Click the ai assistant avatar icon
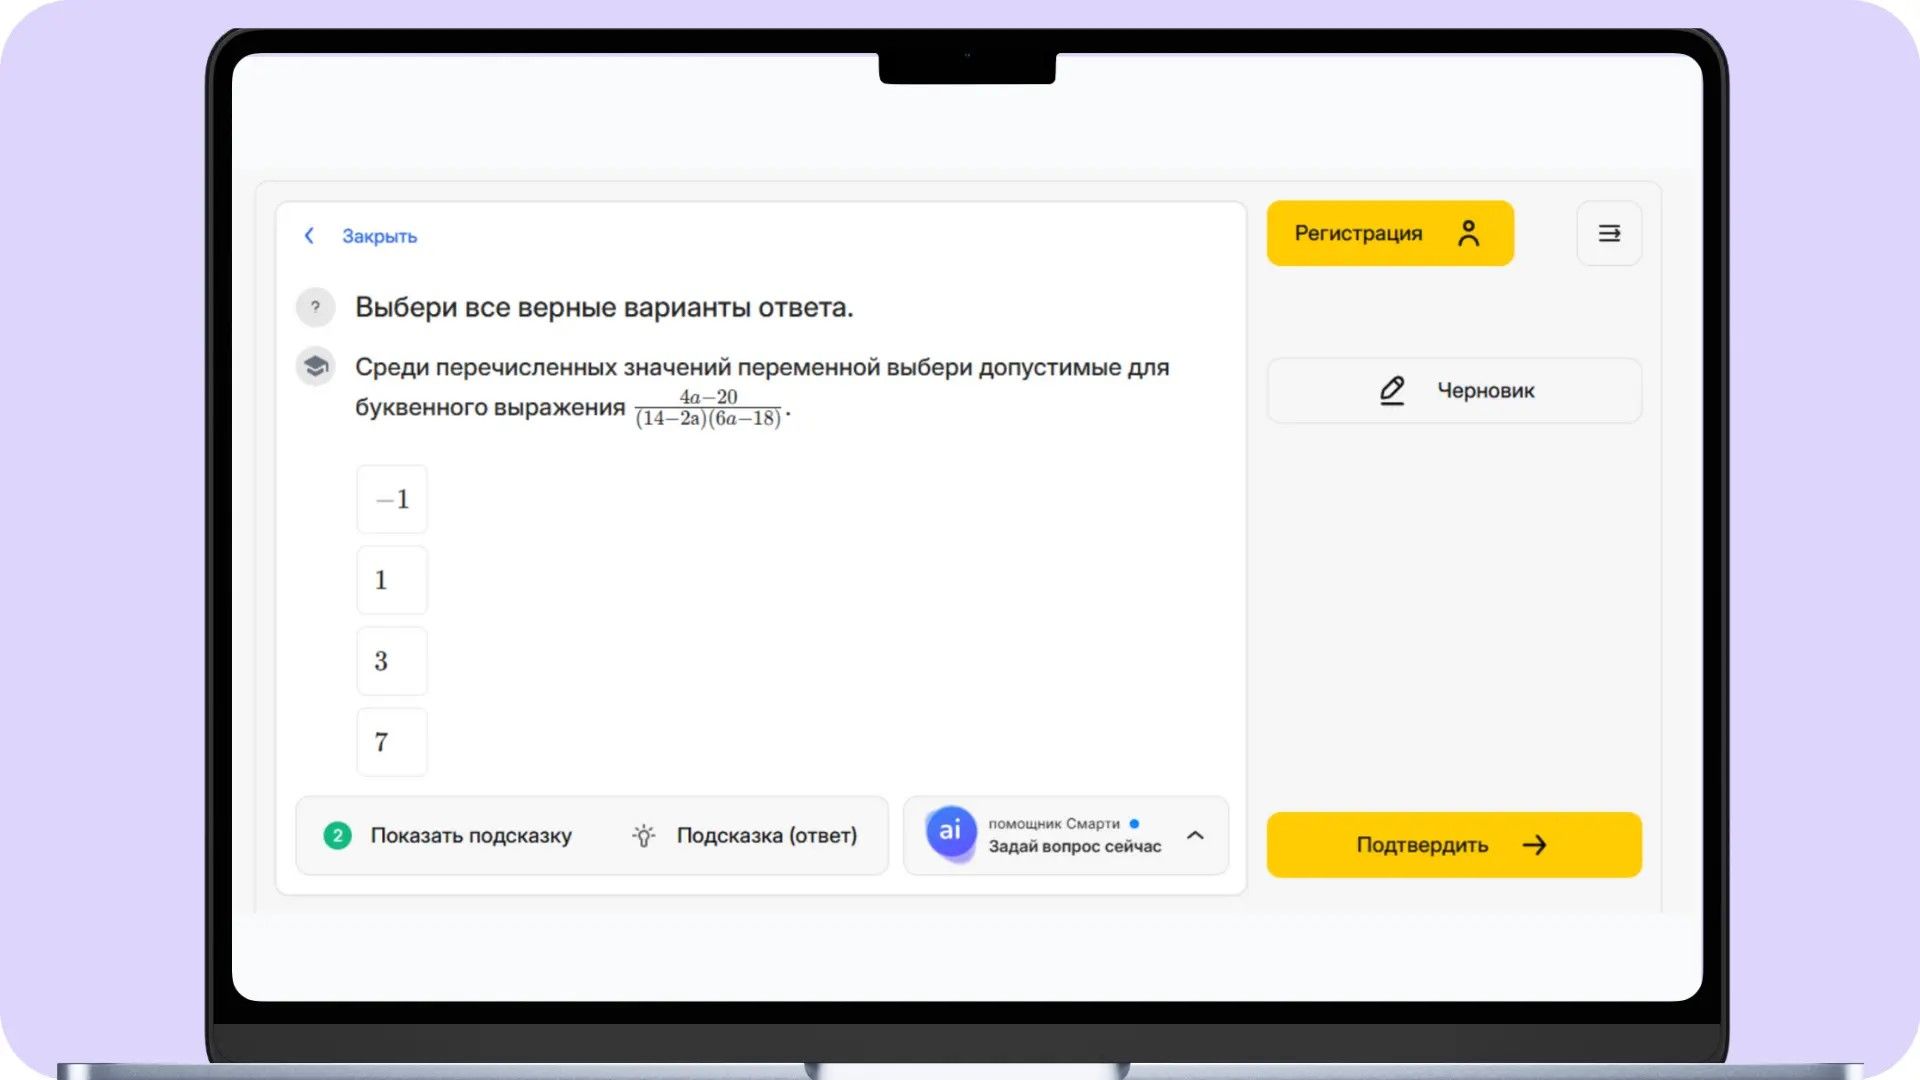This screenshot has width=1920, height=1080. click(950, 832)
